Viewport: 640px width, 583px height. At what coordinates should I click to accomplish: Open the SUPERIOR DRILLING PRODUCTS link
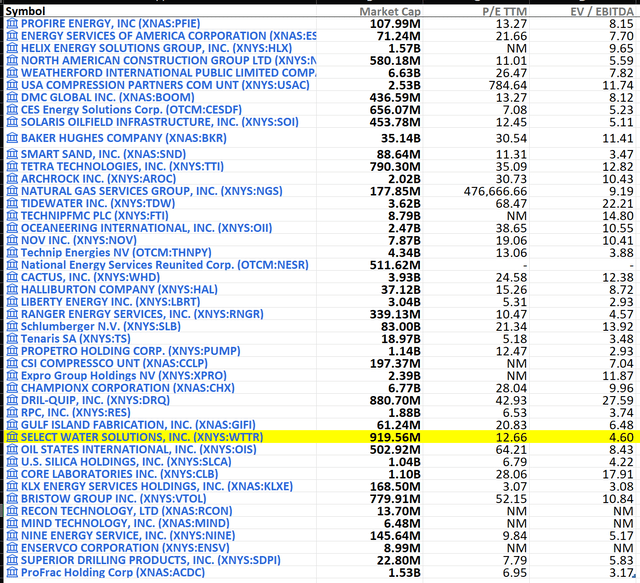[x=151, y=560]
